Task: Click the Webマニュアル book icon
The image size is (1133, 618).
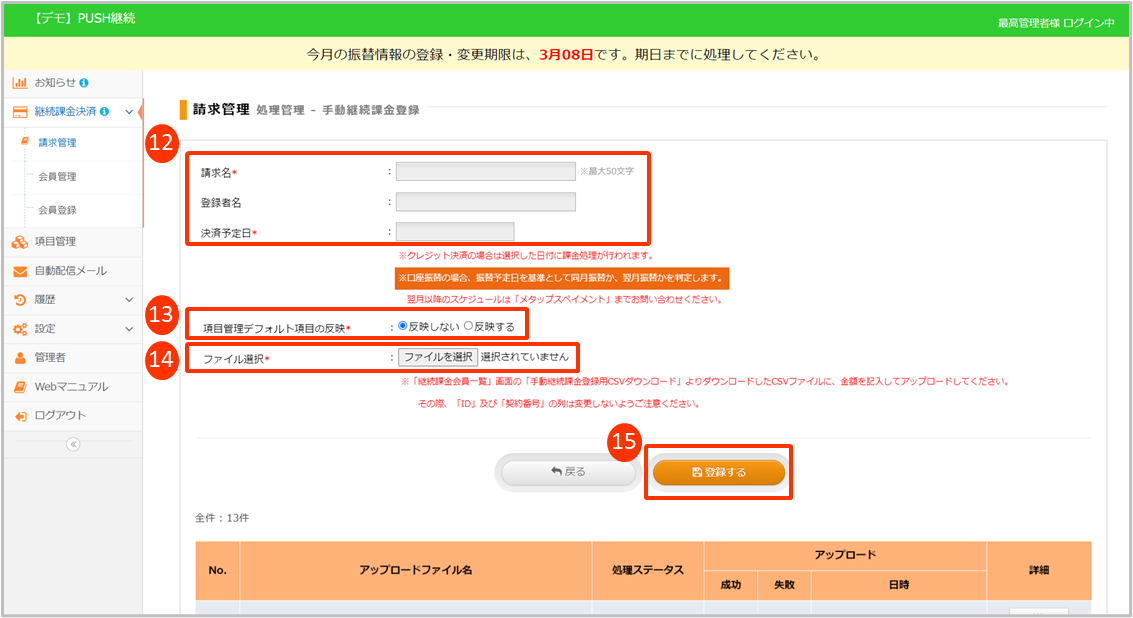Action: point(20,386)
